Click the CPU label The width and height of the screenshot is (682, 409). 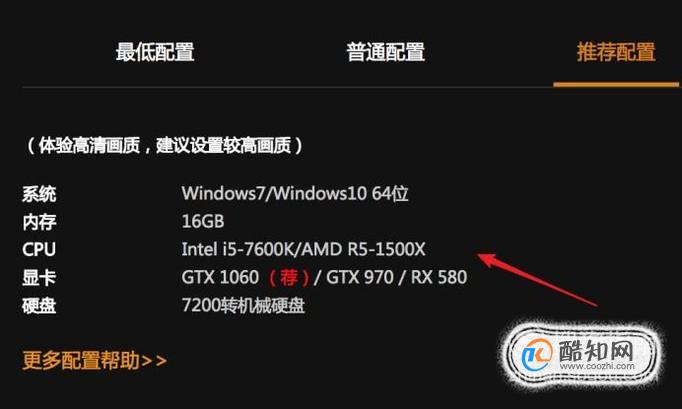click(x=39, y=250)
